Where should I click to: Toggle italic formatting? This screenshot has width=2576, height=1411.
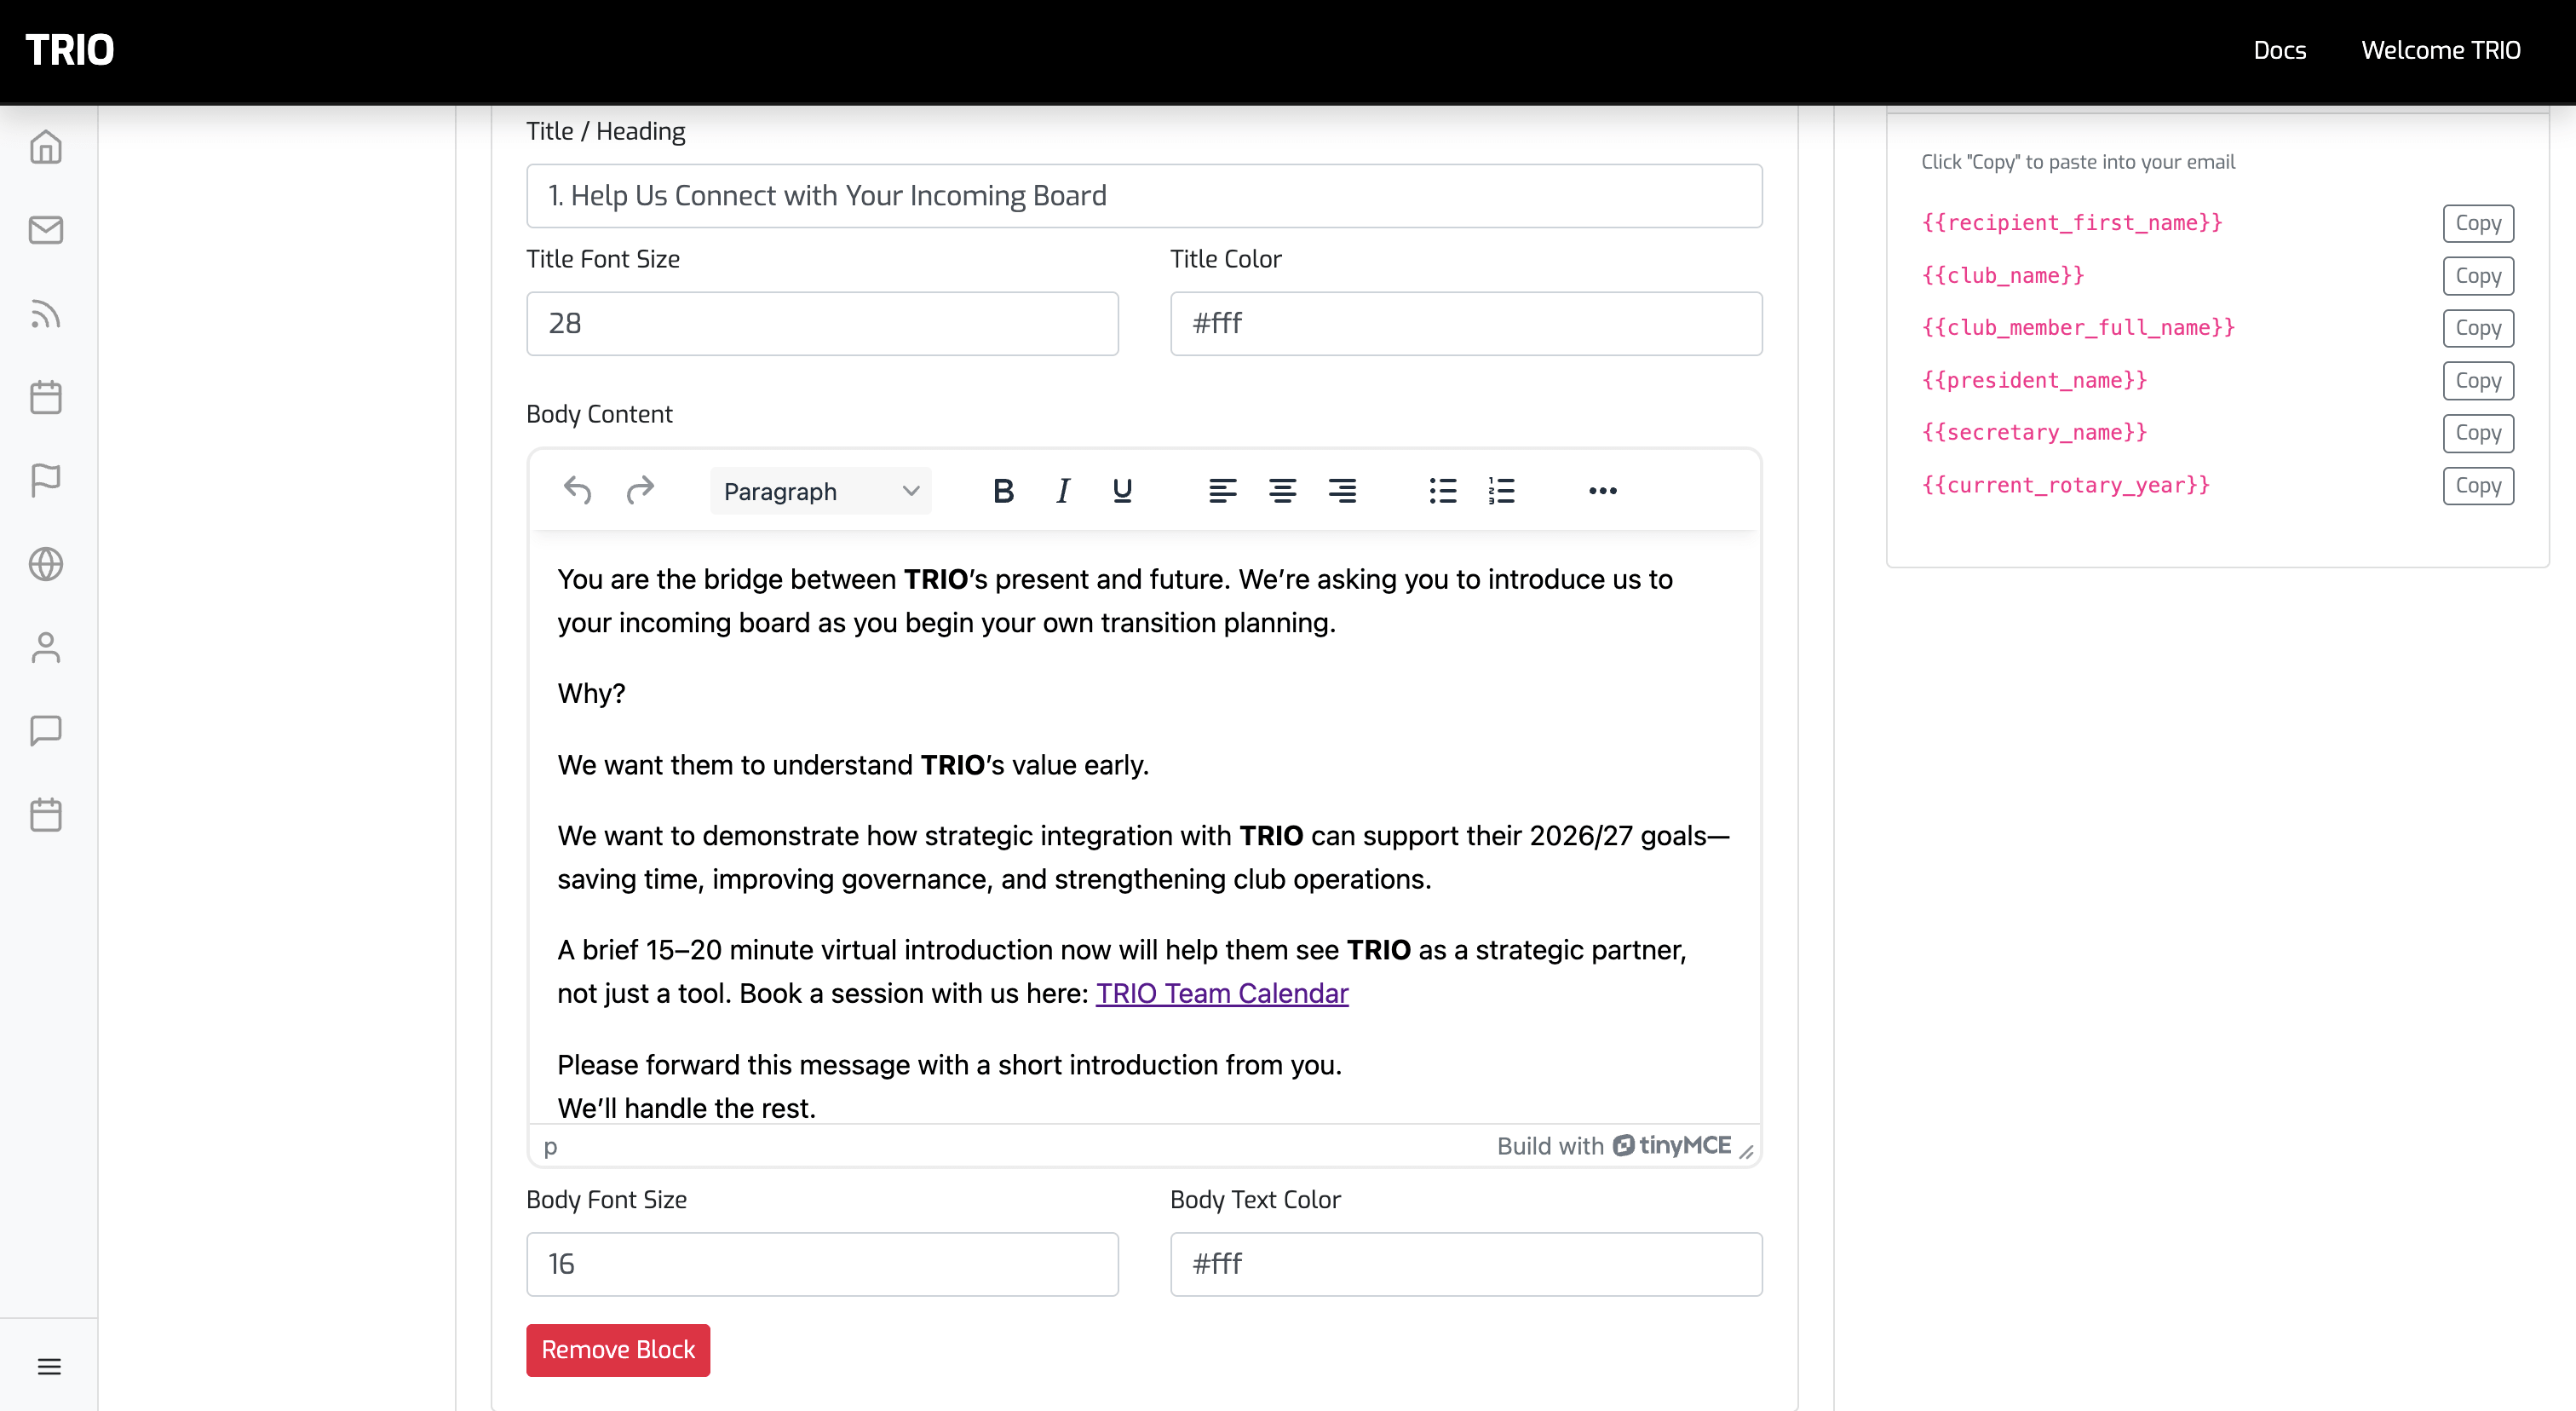tap(1063, 491)
